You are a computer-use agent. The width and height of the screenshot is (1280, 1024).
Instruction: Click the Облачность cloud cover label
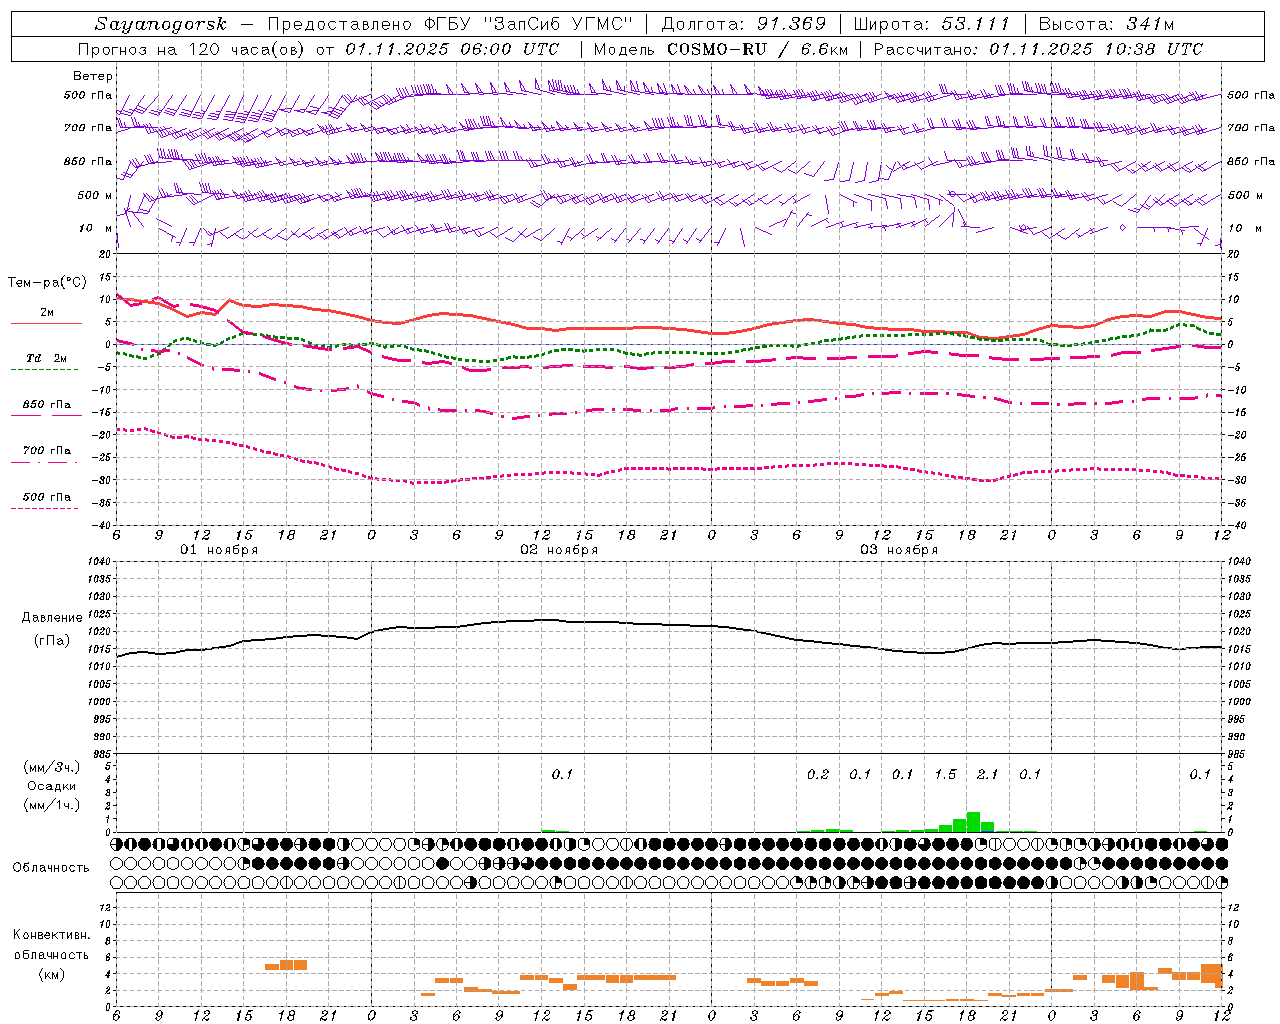coord(51,868)
